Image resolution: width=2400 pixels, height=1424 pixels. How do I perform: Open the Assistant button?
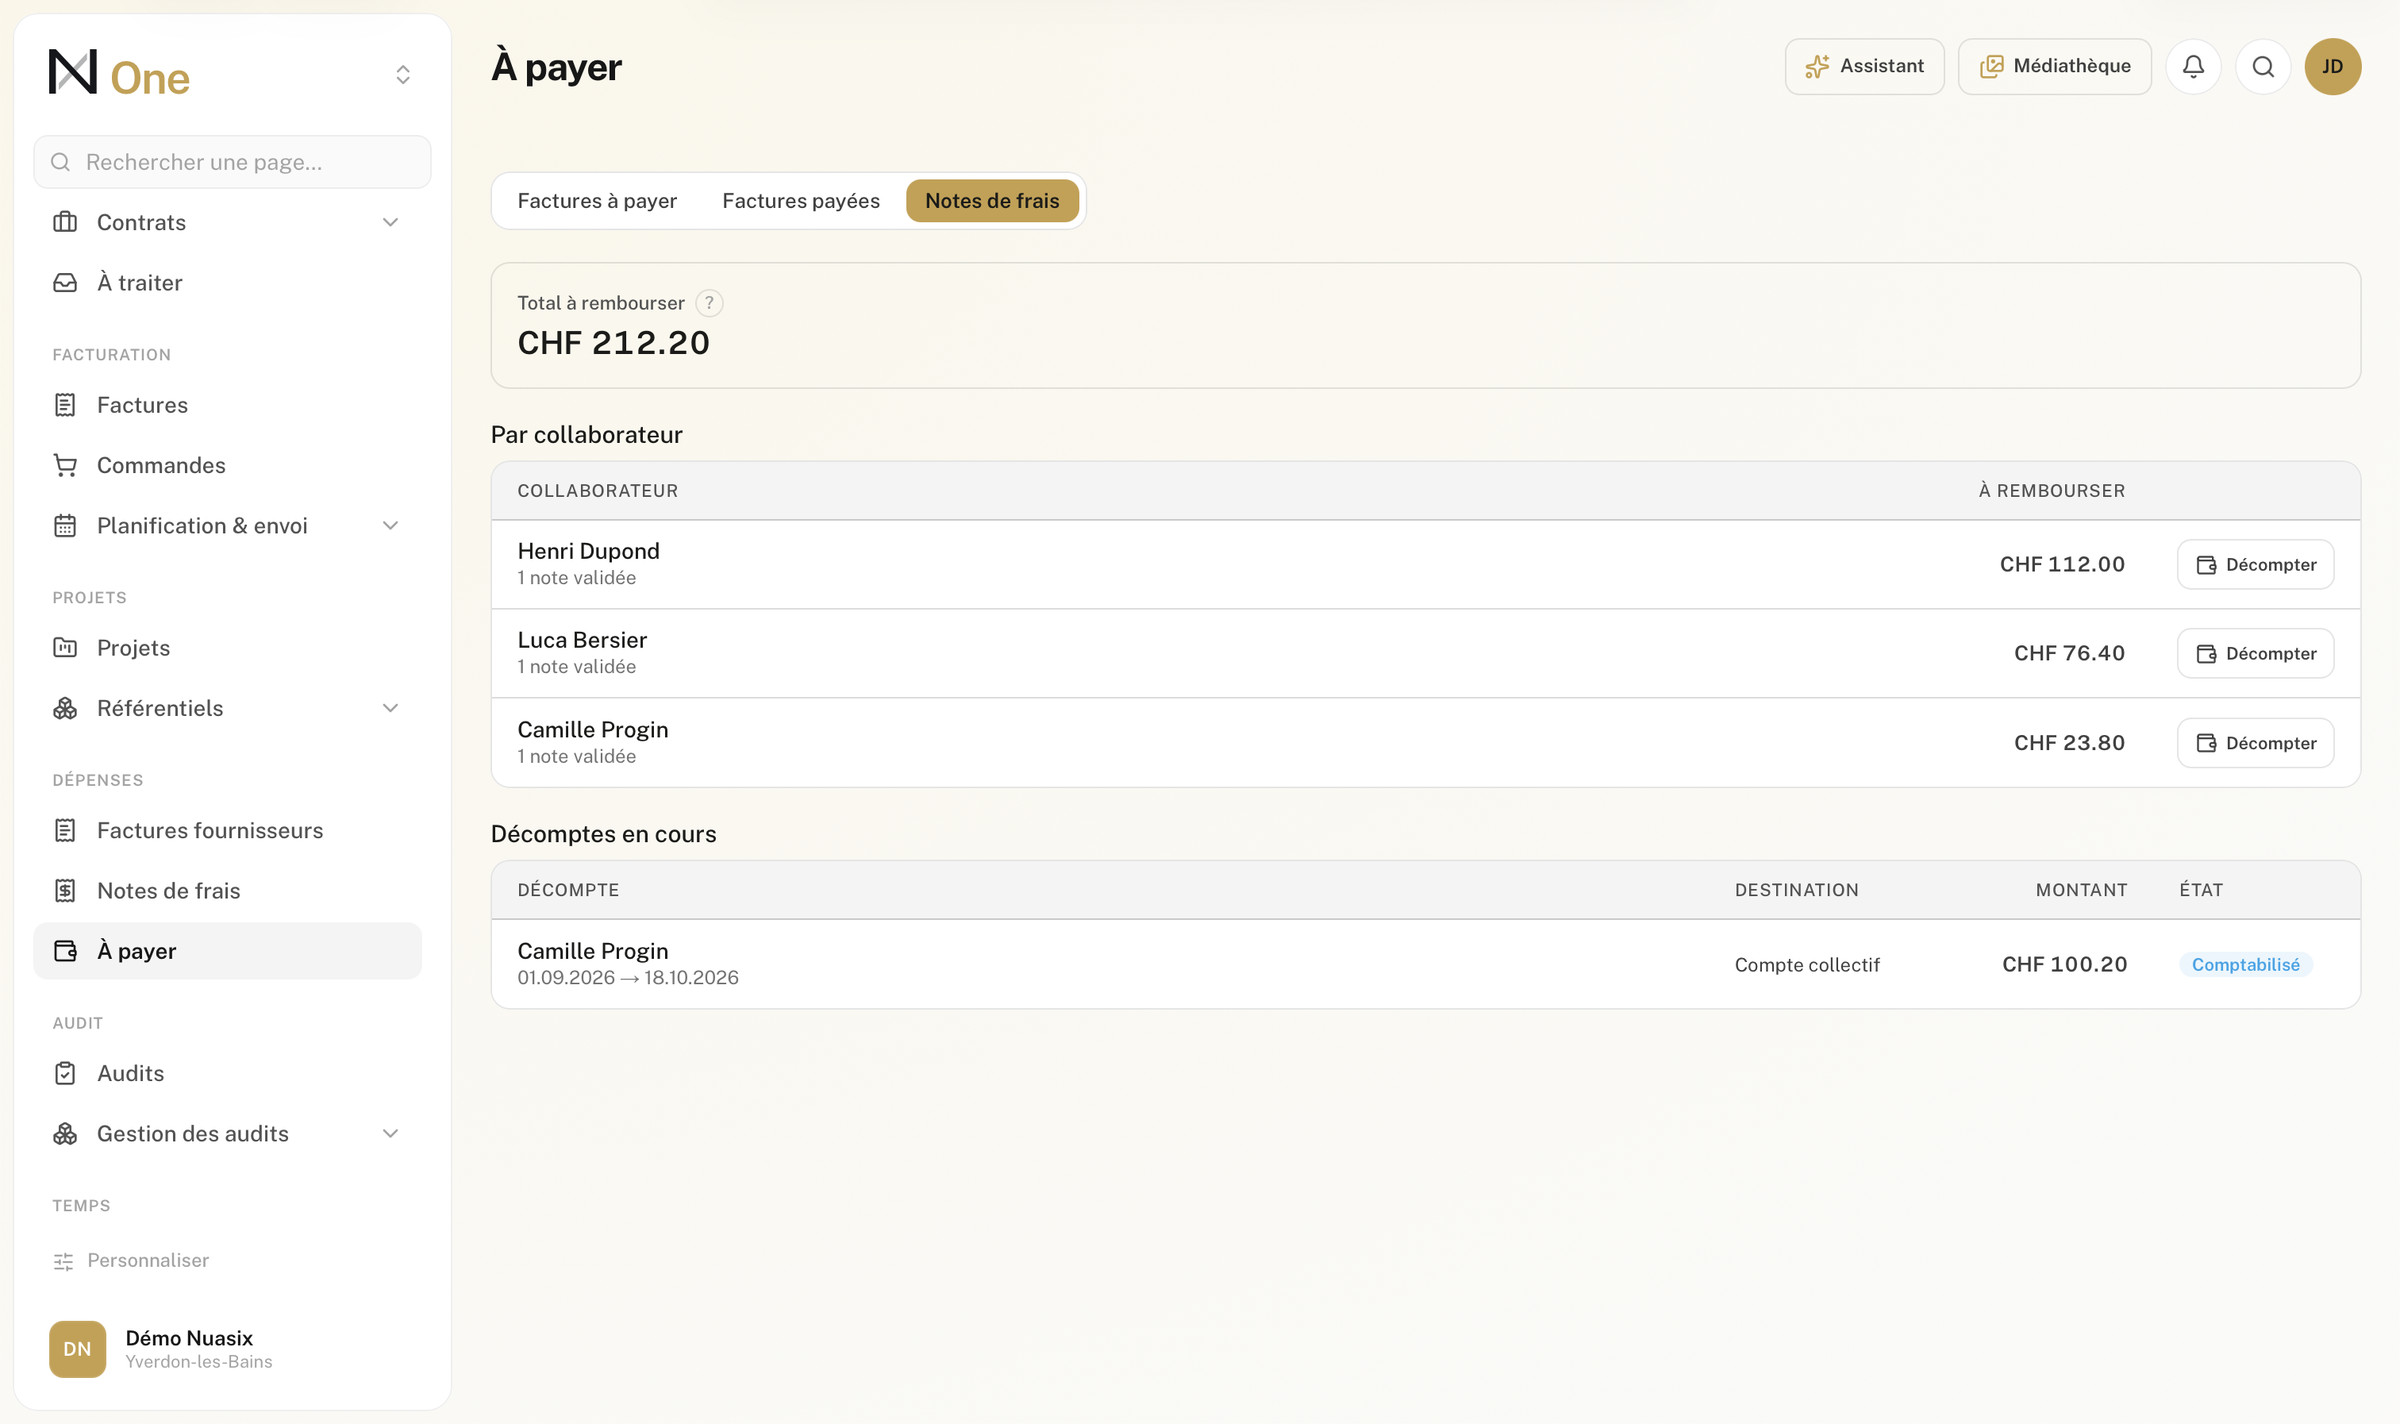tap(1865, 66)
